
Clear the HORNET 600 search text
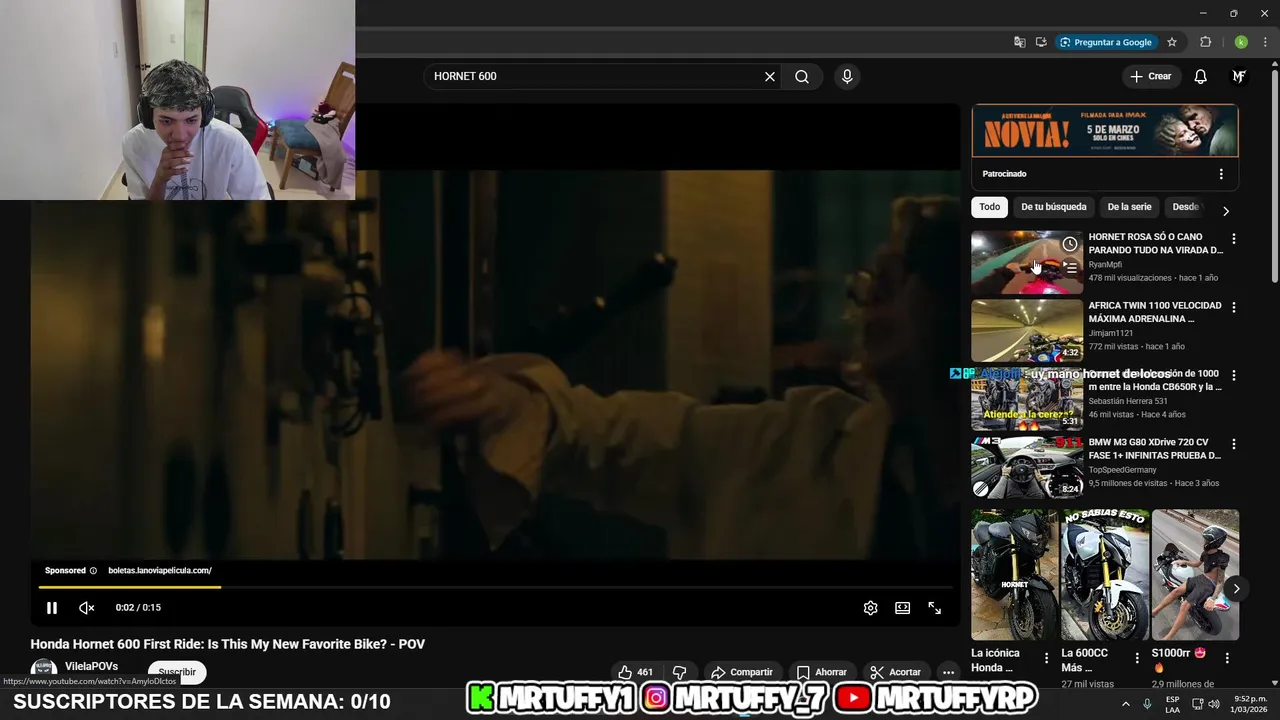coord(770,76)
